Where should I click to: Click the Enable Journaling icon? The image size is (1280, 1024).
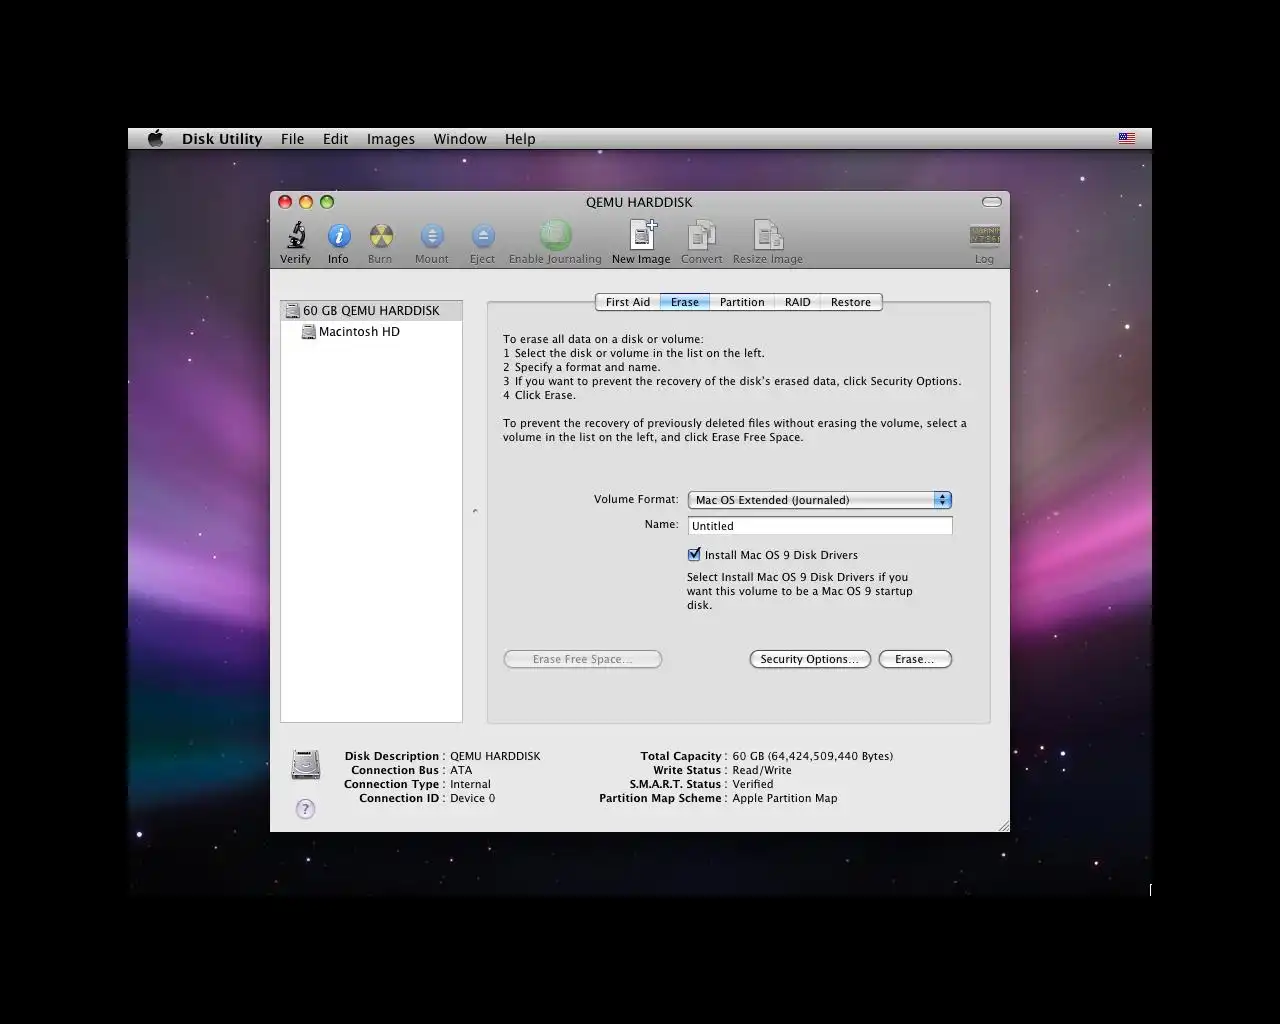pyautogui.click(x=555, y=235)
